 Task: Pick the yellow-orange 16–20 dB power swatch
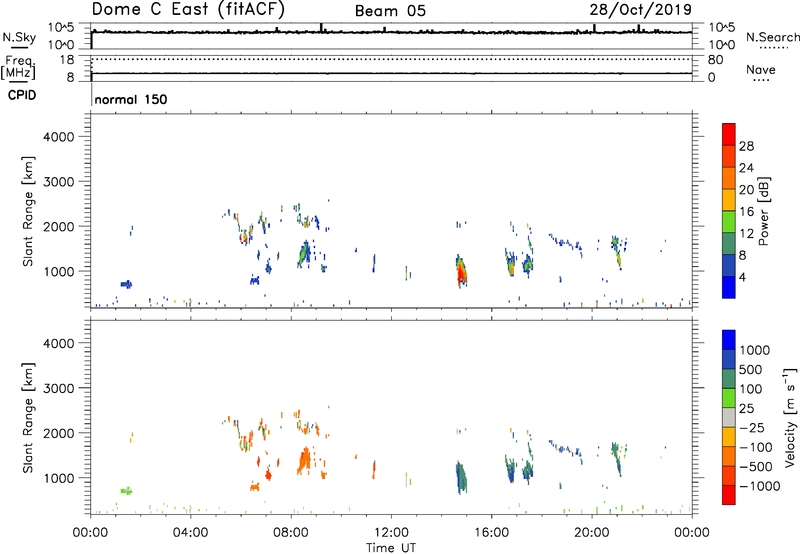tap(729, 200)
